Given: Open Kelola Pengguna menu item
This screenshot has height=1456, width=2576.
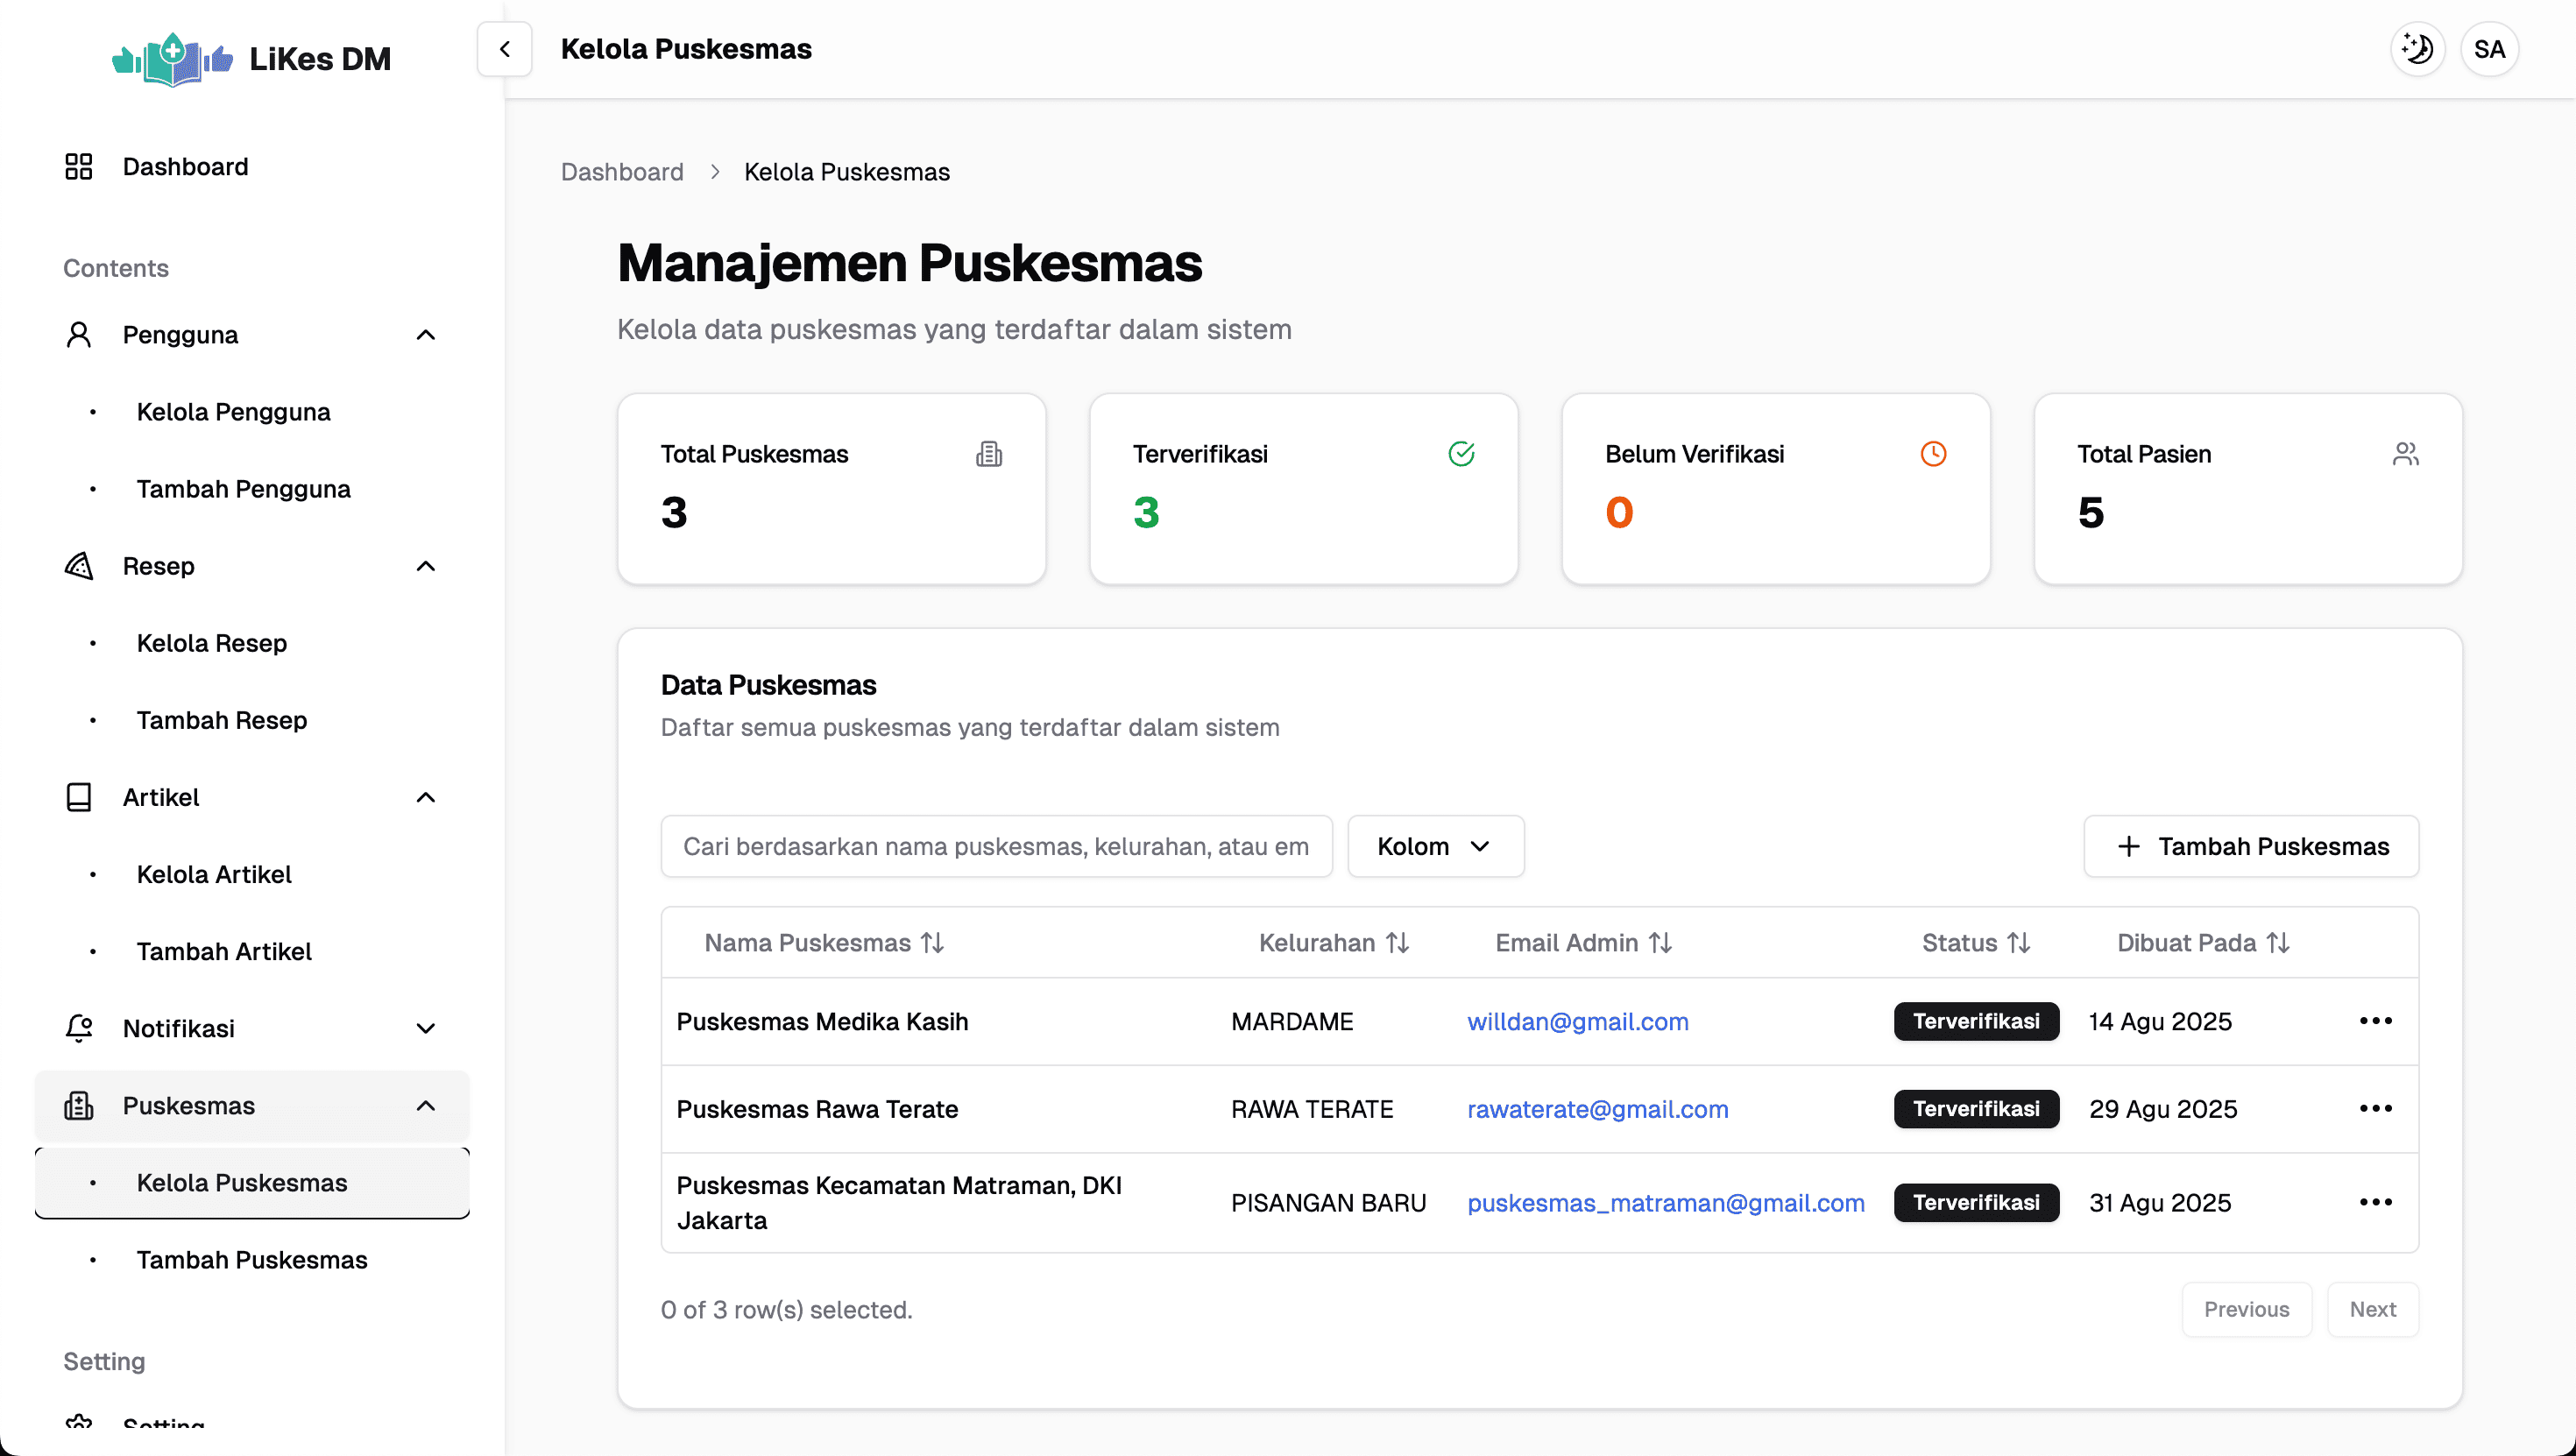Looking at the screenshot, I should [x=252, y=412].
